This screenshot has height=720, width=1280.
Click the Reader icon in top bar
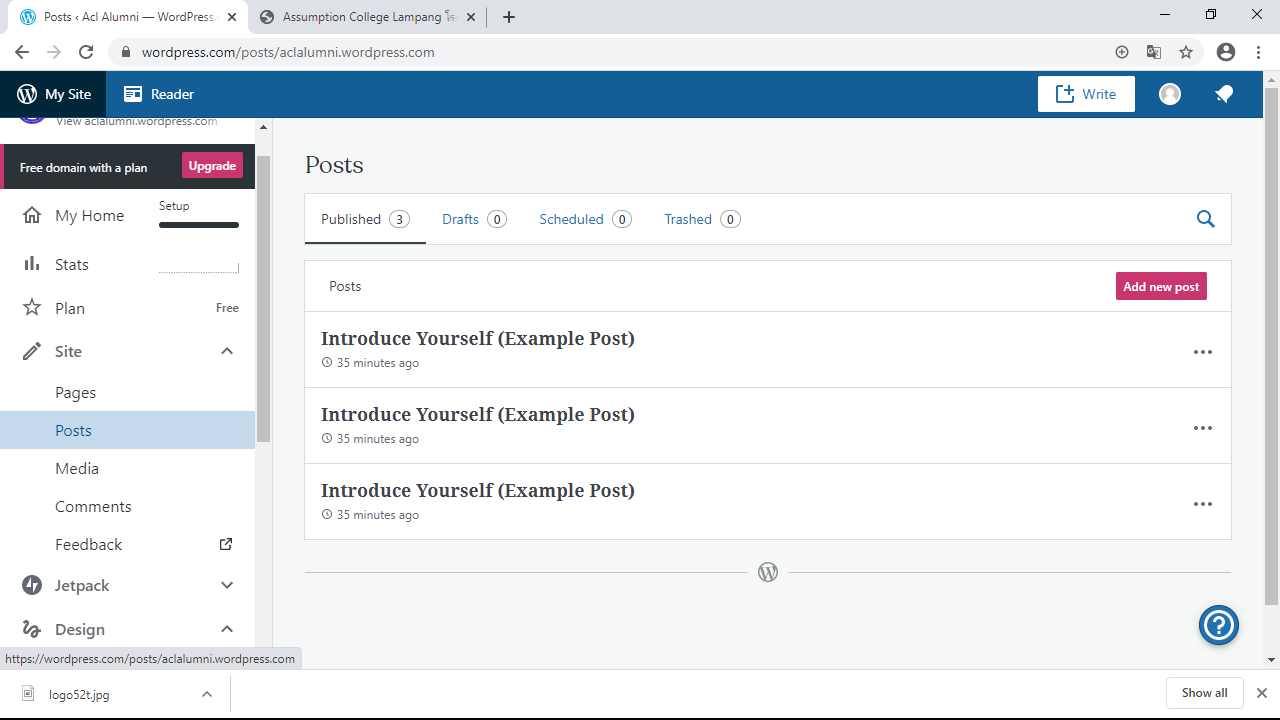click(x=133, y=94)
